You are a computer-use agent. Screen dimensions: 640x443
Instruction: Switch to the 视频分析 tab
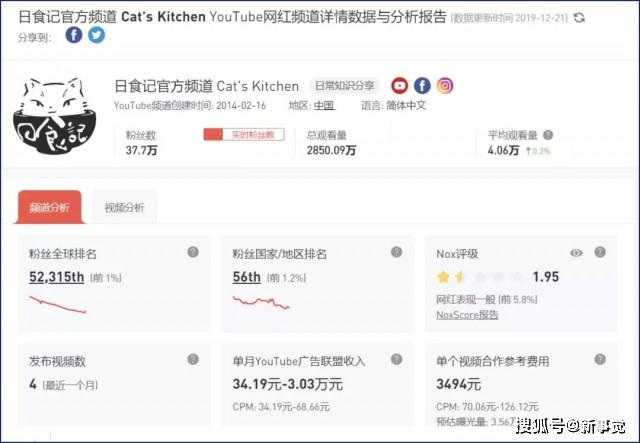click(124, 207)
